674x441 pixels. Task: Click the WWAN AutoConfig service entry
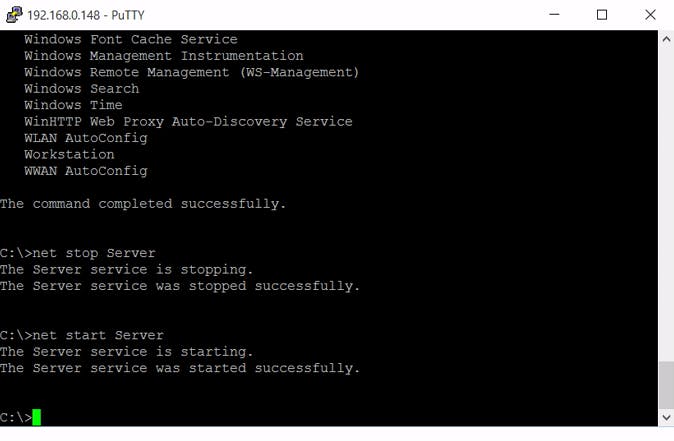85,171
